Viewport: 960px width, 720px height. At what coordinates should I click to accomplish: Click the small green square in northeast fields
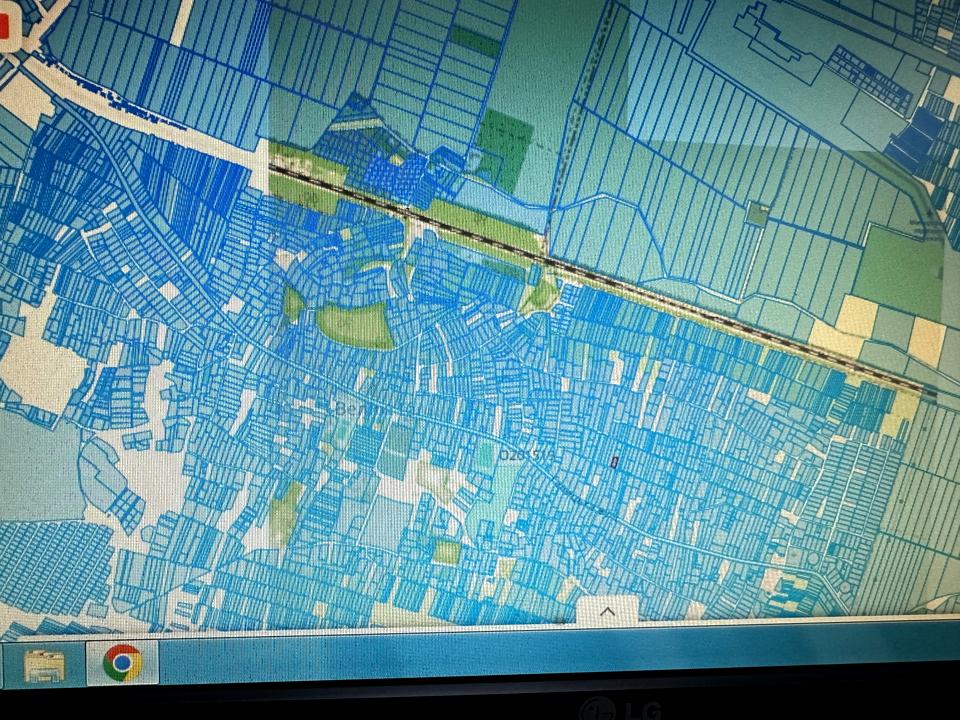[758, 213]
